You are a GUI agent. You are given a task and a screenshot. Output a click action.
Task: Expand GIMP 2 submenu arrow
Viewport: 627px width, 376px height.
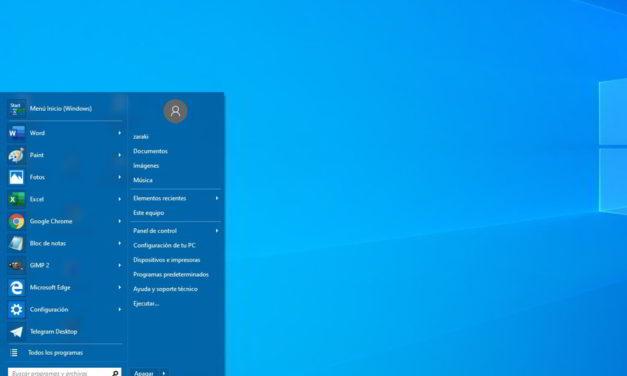coord(120,265)
